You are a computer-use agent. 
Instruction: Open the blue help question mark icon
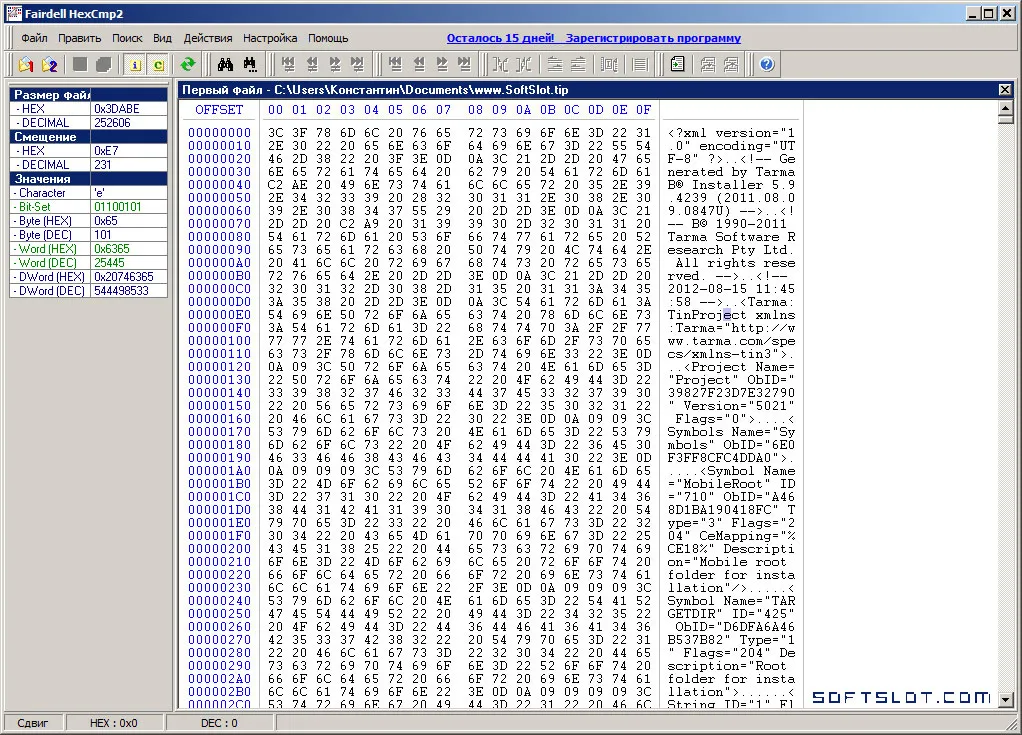point(766,64)
